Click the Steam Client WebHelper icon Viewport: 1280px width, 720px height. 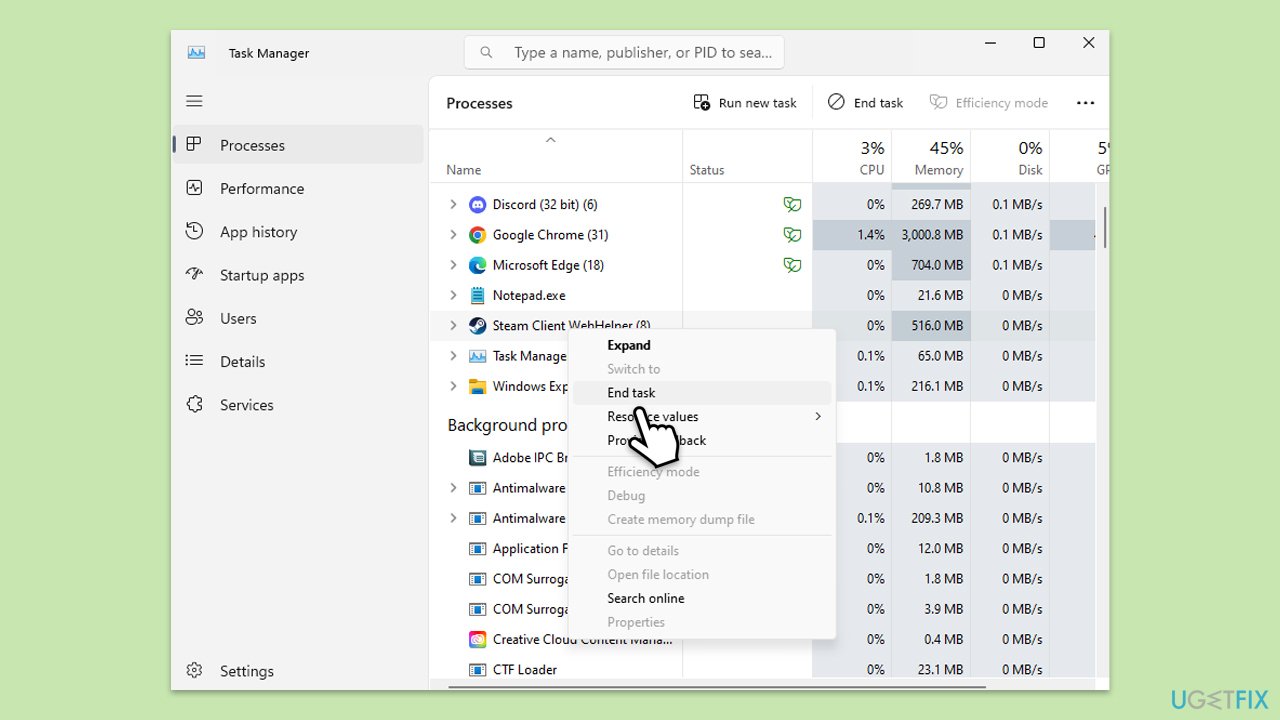tap(477, 325)
